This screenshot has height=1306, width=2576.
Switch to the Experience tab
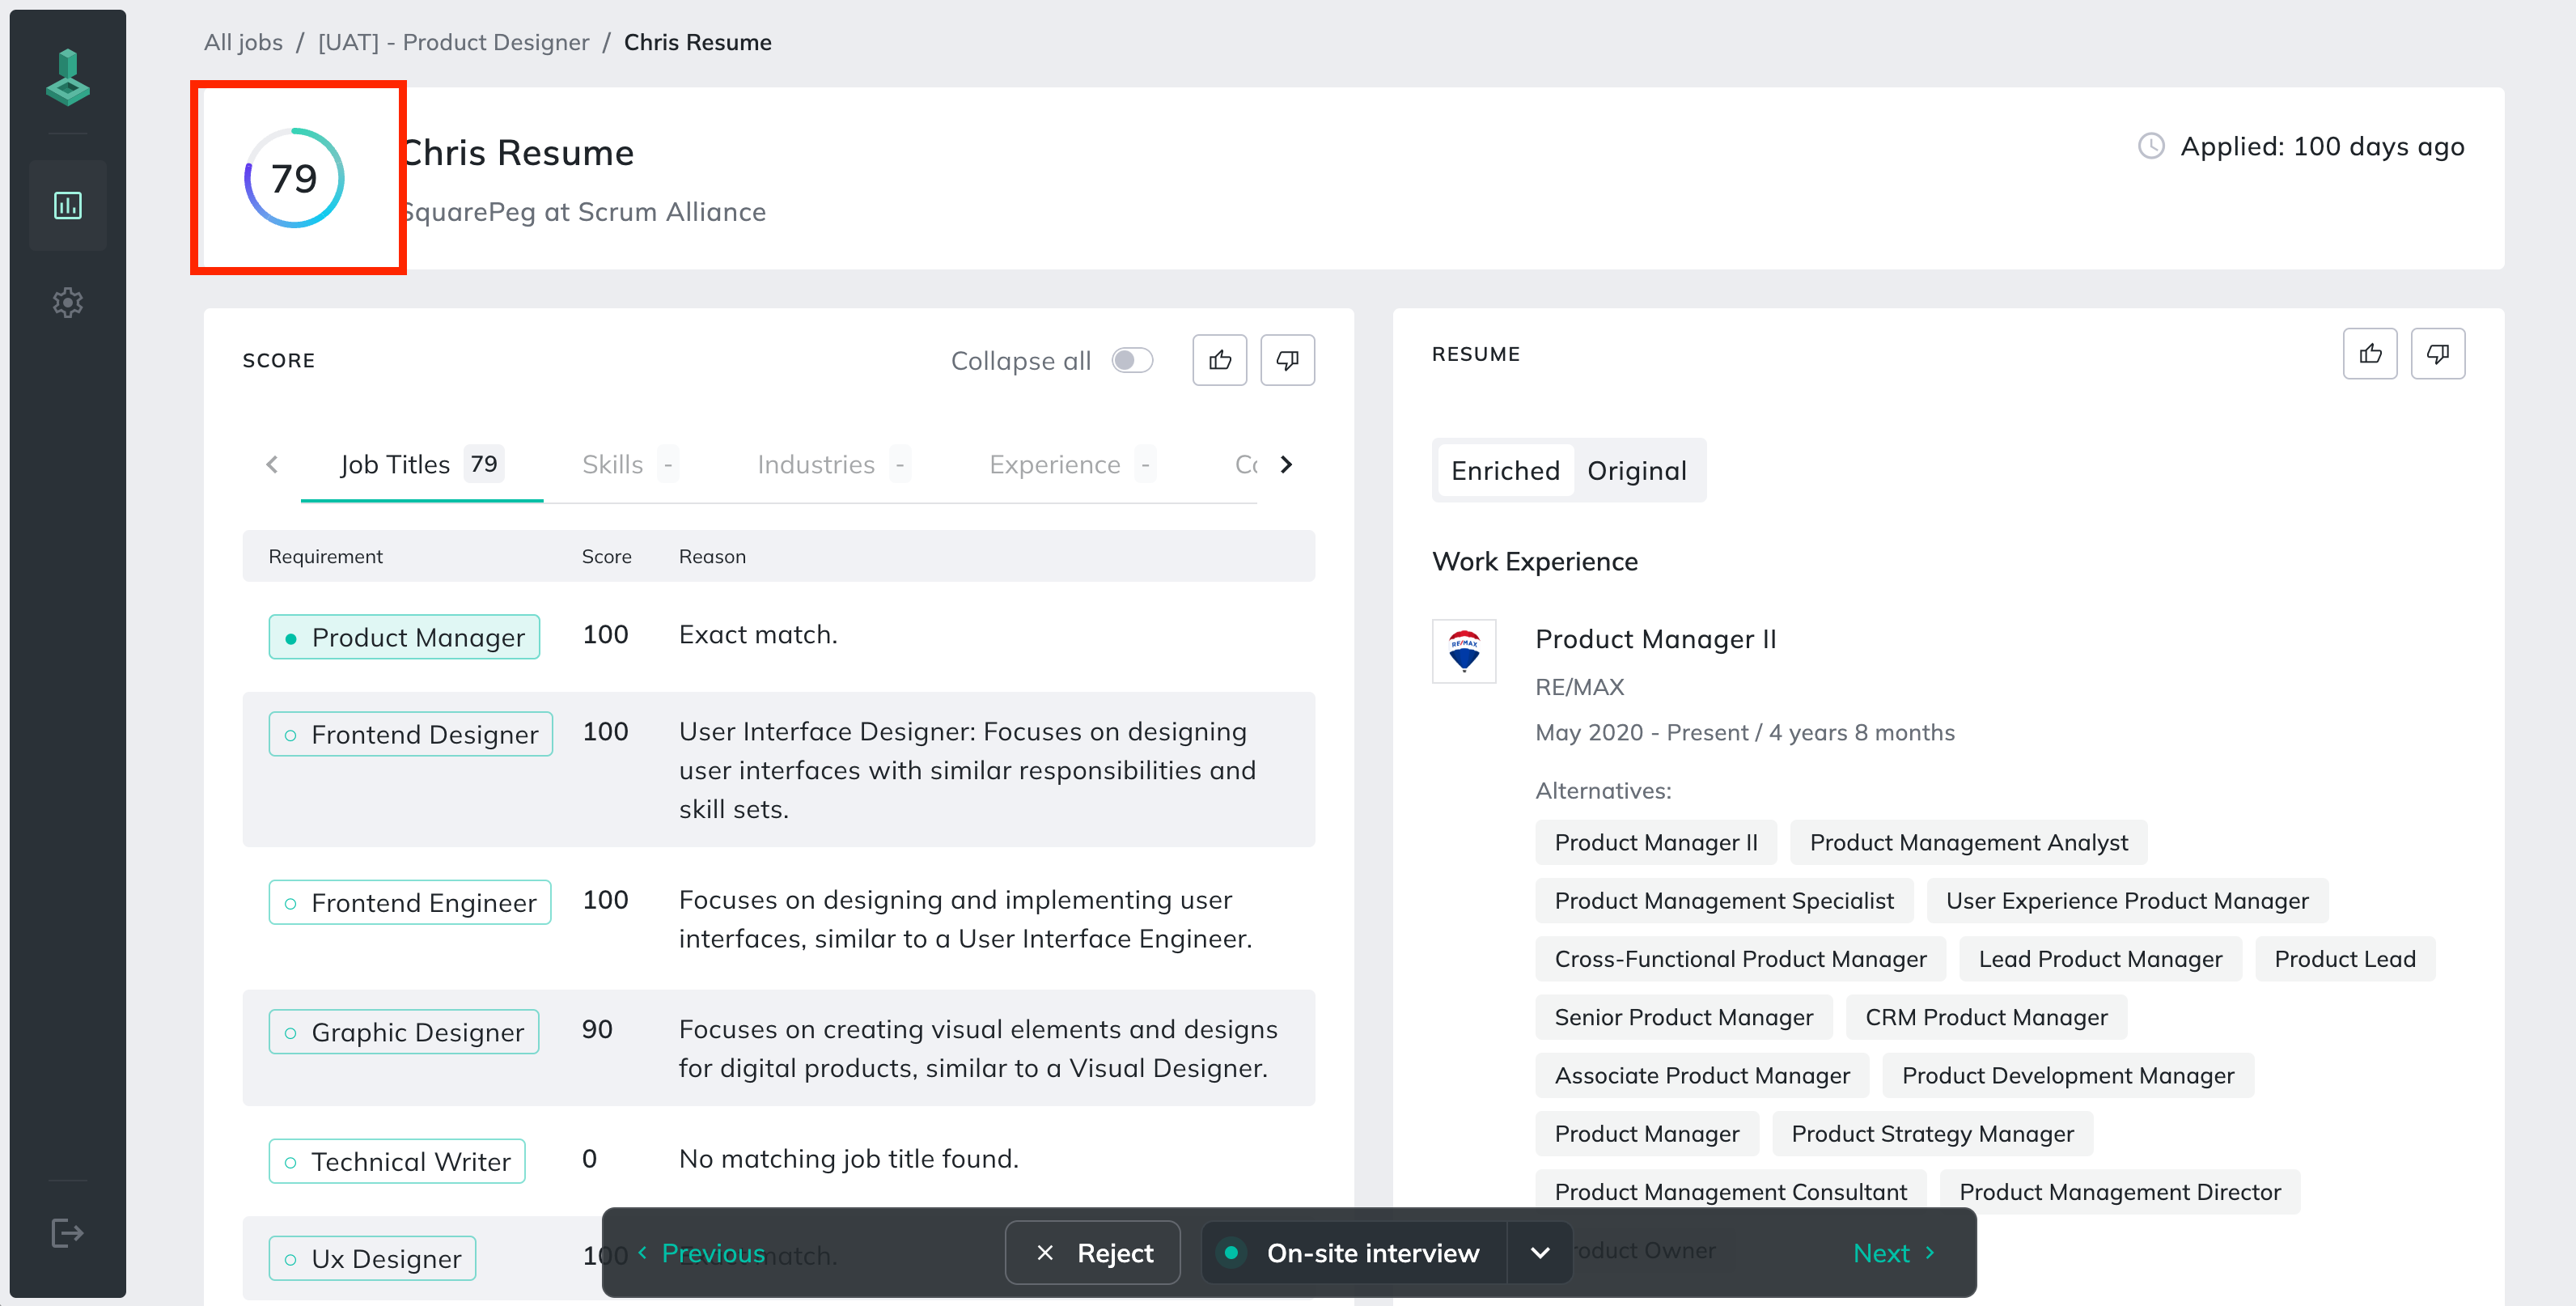click(x=1072, y=465)
